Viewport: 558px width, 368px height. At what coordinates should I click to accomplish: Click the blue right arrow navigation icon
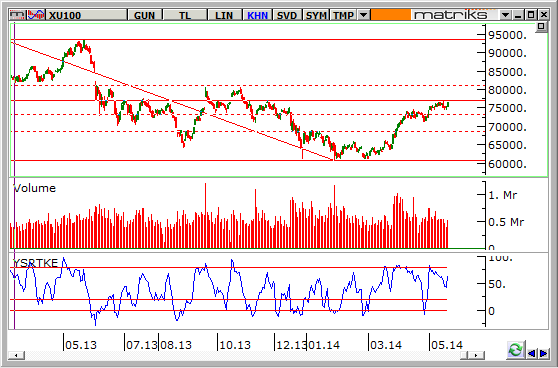(x=544, y=353)
